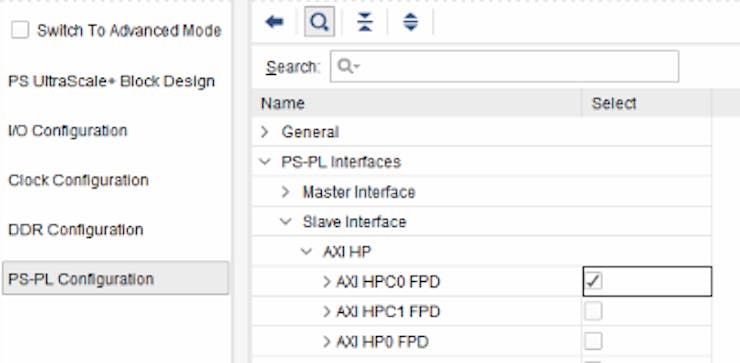Select the Slave Interface row label
Screen dimensions: 740x363
pyautogui.click(x=354, y=222)
